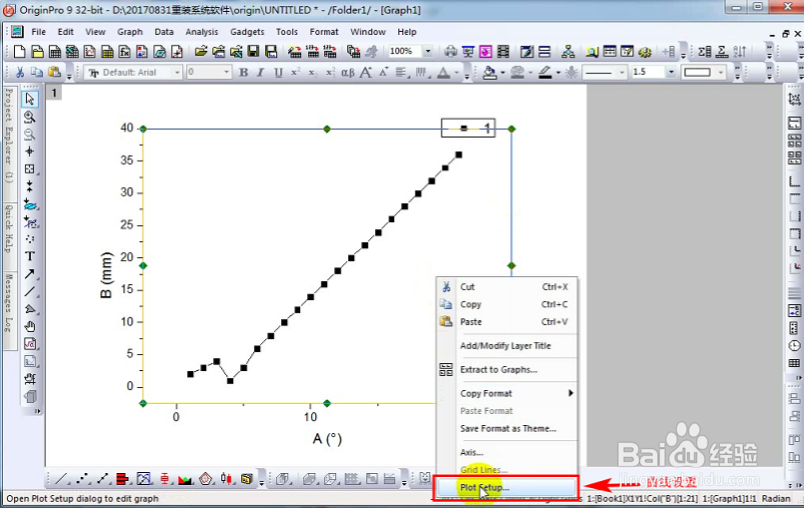
Task: Apply superscript formatting (x²)
Action: (x=295, y=72)
